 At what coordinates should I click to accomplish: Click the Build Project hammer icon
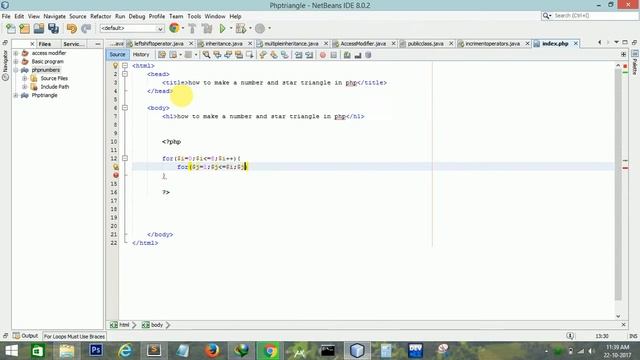point(192,28)
